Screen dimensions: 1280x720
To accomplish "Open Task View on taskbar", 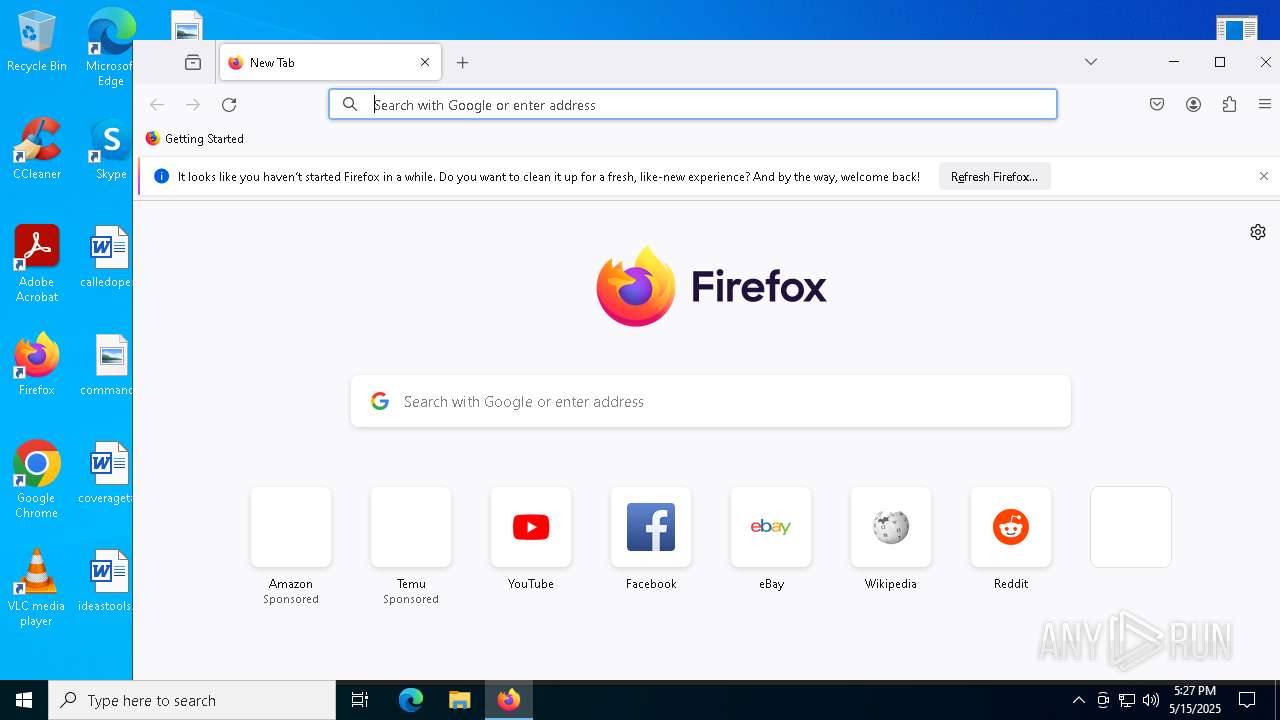I will coord(360,700).
